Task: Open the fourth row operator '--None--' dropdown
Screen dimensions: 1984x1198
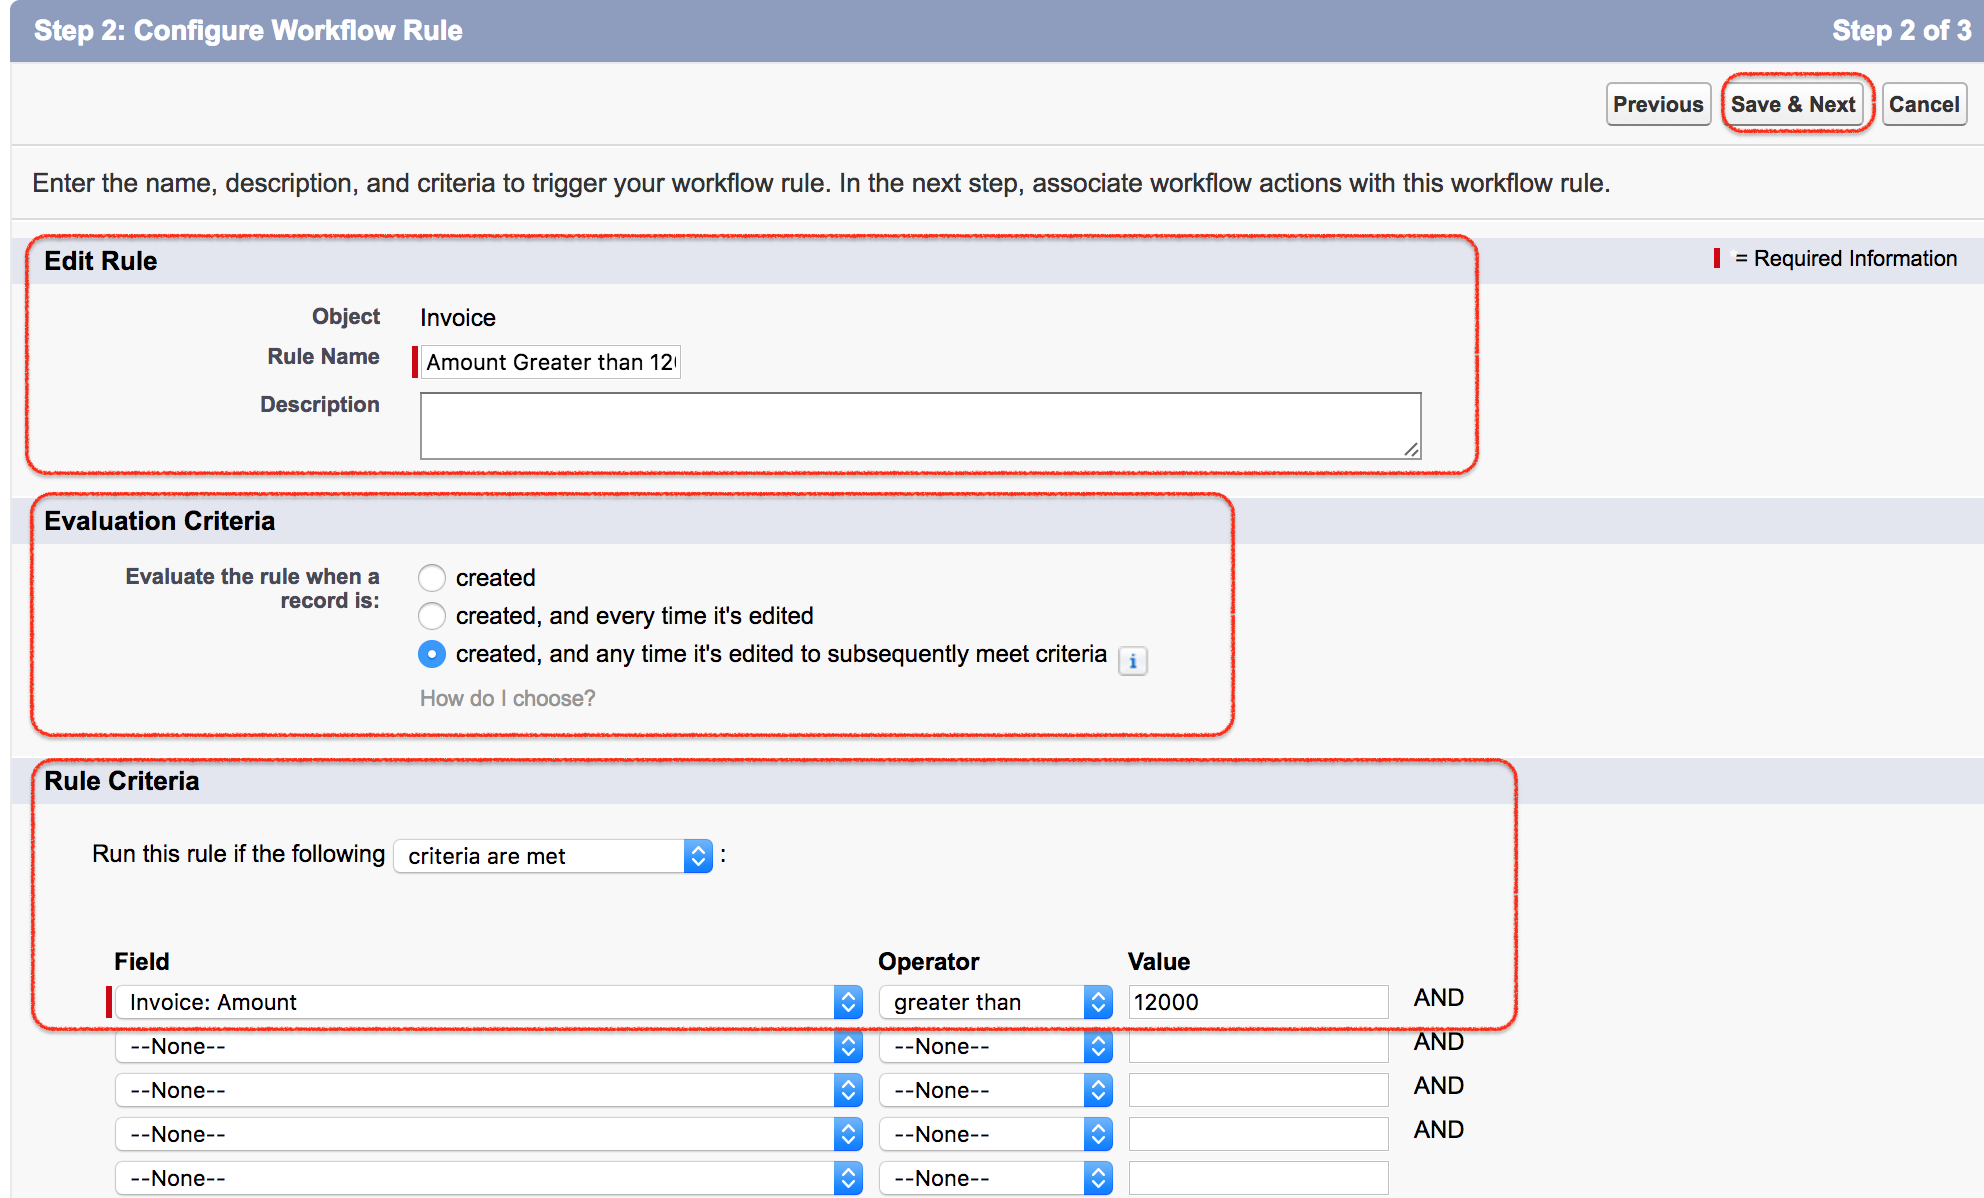Action: tap(996, 1134)
